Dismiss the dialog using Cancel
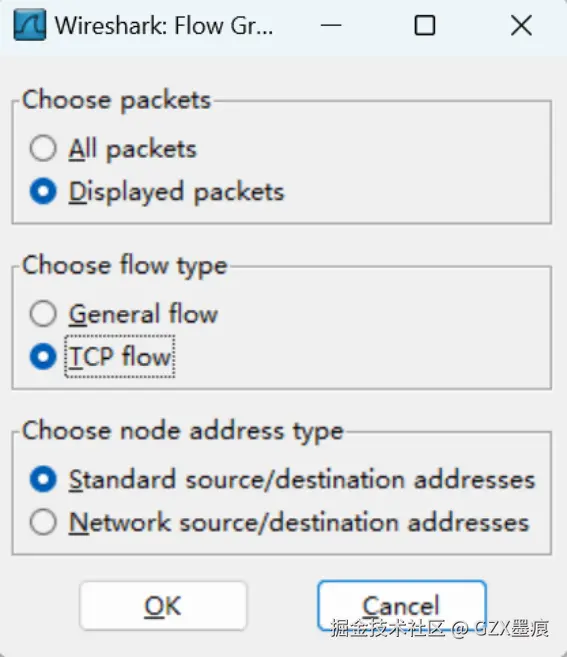 tap(401, 605)
